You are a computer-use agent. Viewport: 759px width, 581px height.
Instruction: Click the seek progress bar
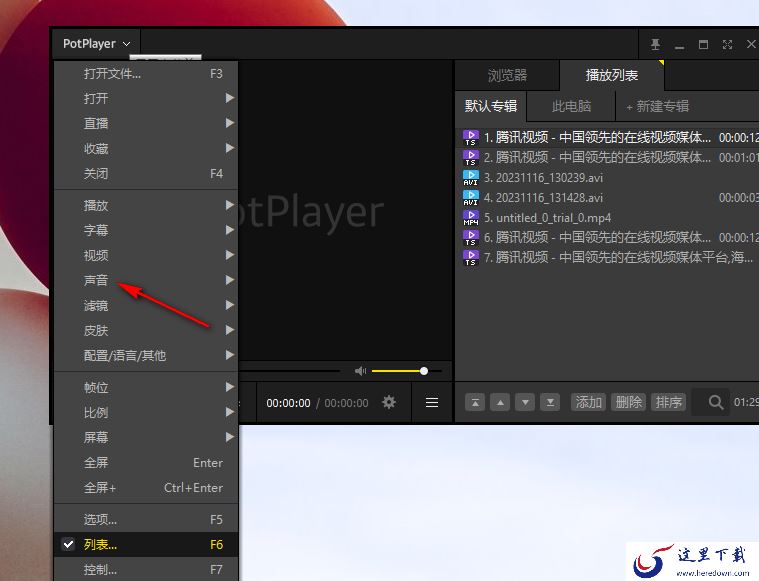[x=289, y=371]
